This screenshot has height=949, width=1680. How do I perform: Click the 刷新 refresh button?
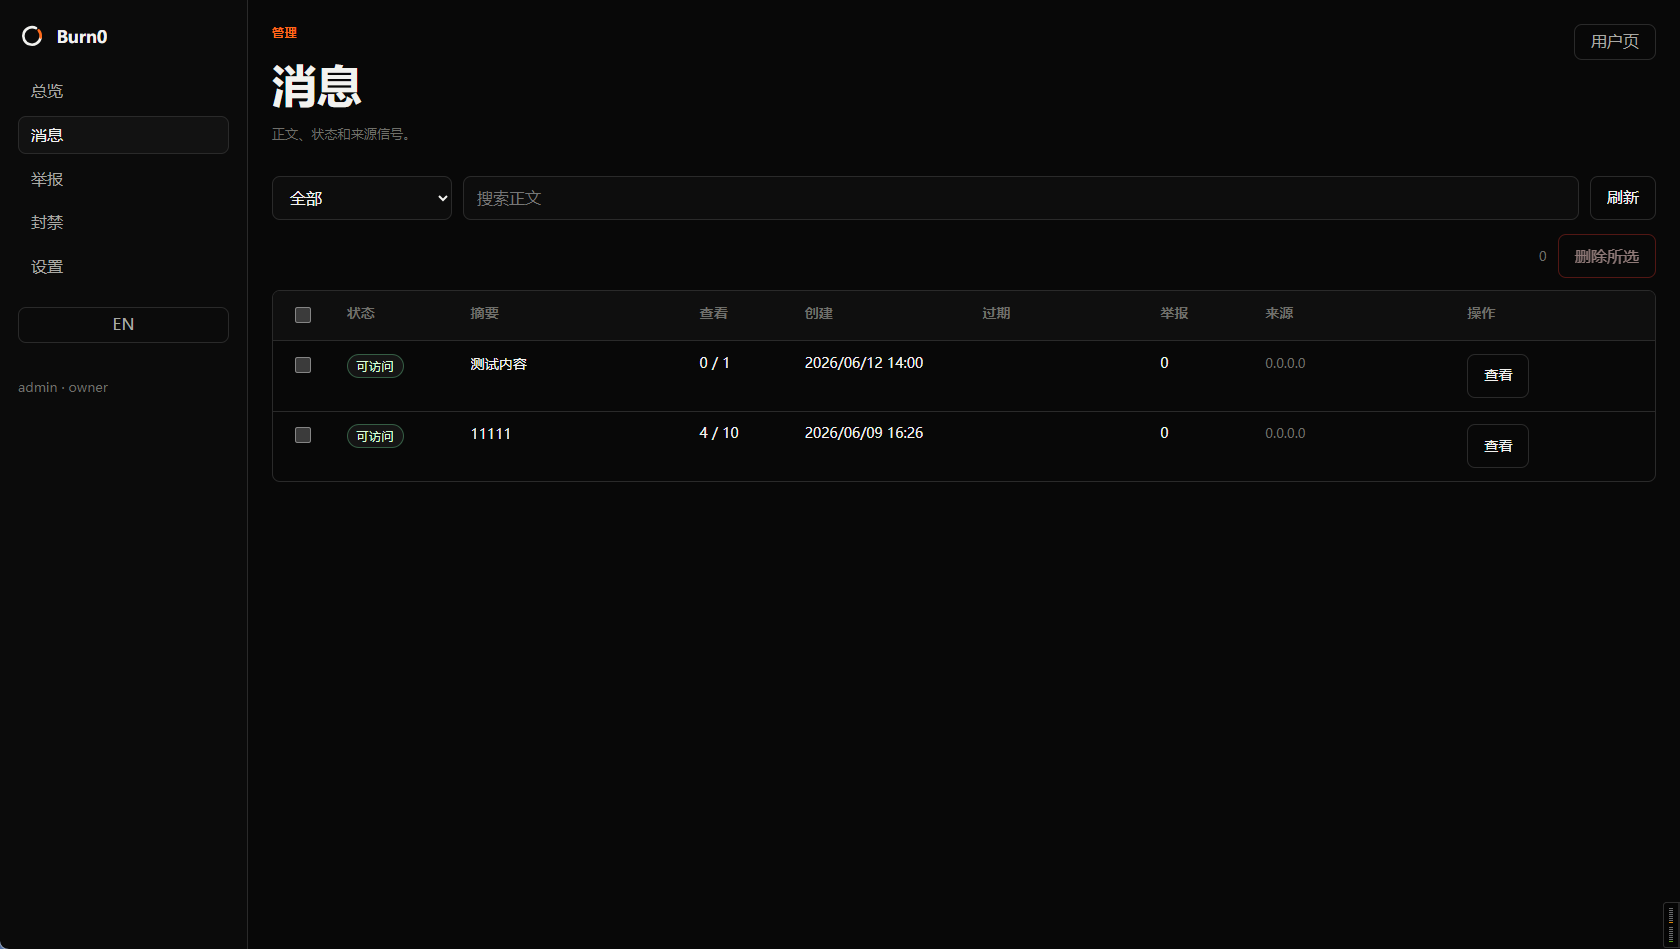[1622, 198]
